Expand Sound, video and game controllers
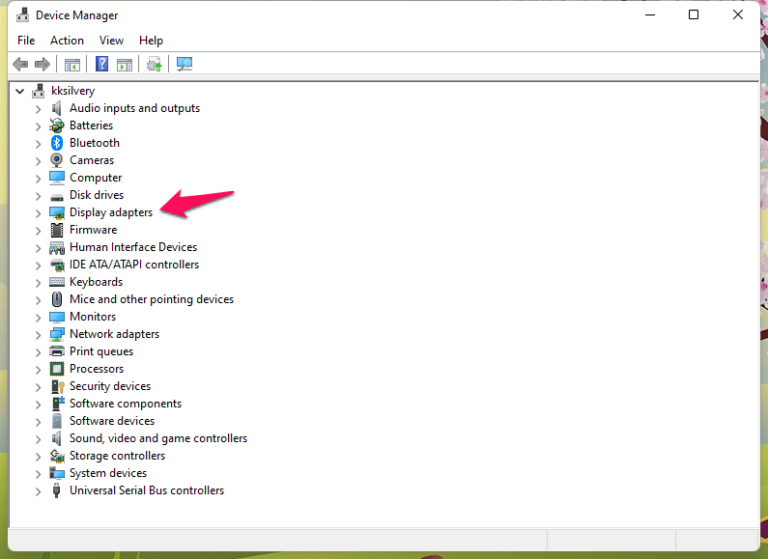Viewport: 768px width, 559px height. [38, 439]
